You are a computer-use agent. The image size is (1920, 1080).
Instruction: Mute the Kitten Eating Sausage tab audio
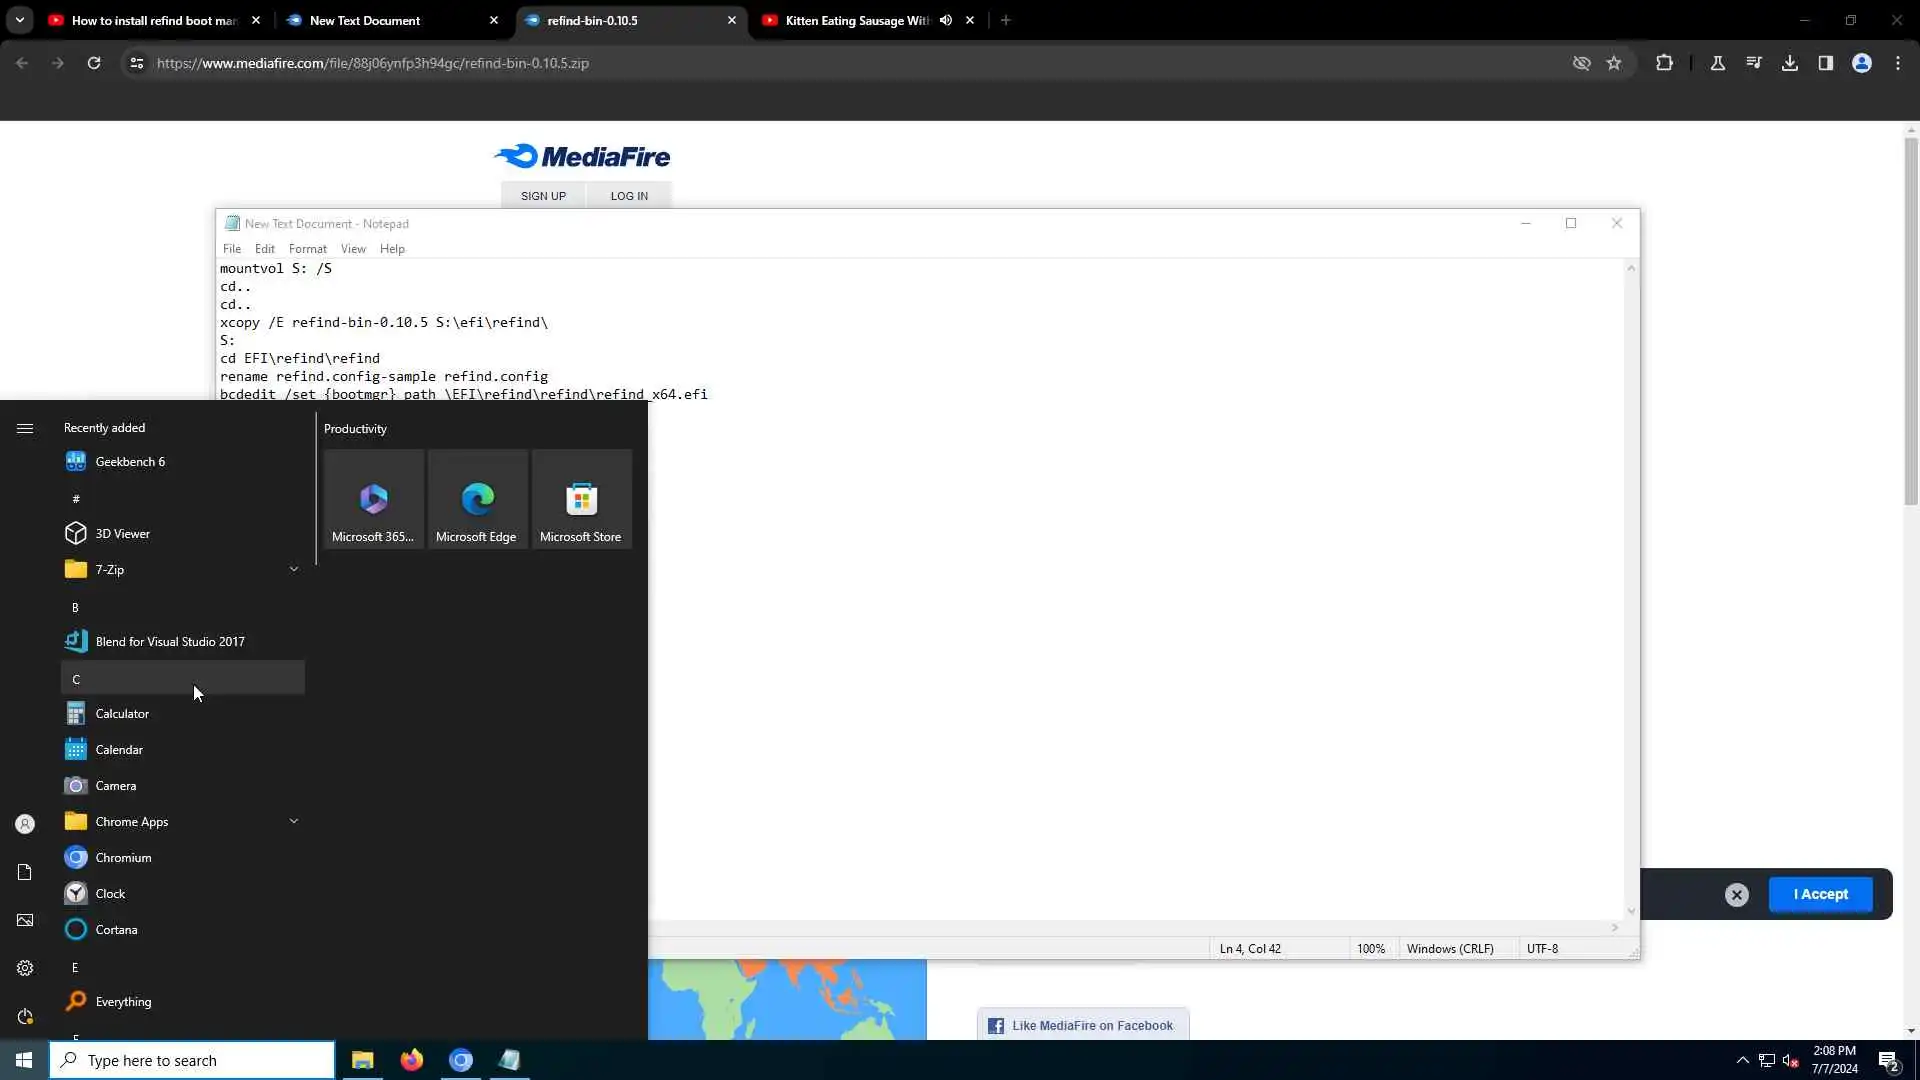click(x=946, y=20)
